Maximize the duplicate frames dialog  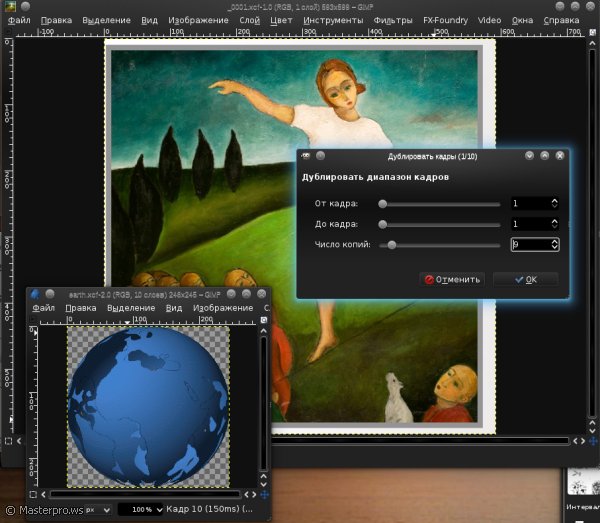[x=545, y=155]
